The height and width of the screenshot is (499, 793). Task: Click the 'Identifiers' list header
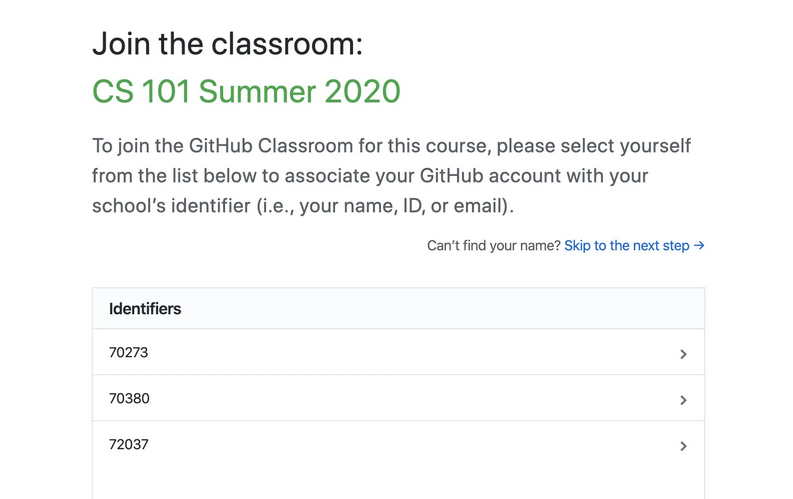(x=145, y=309)
